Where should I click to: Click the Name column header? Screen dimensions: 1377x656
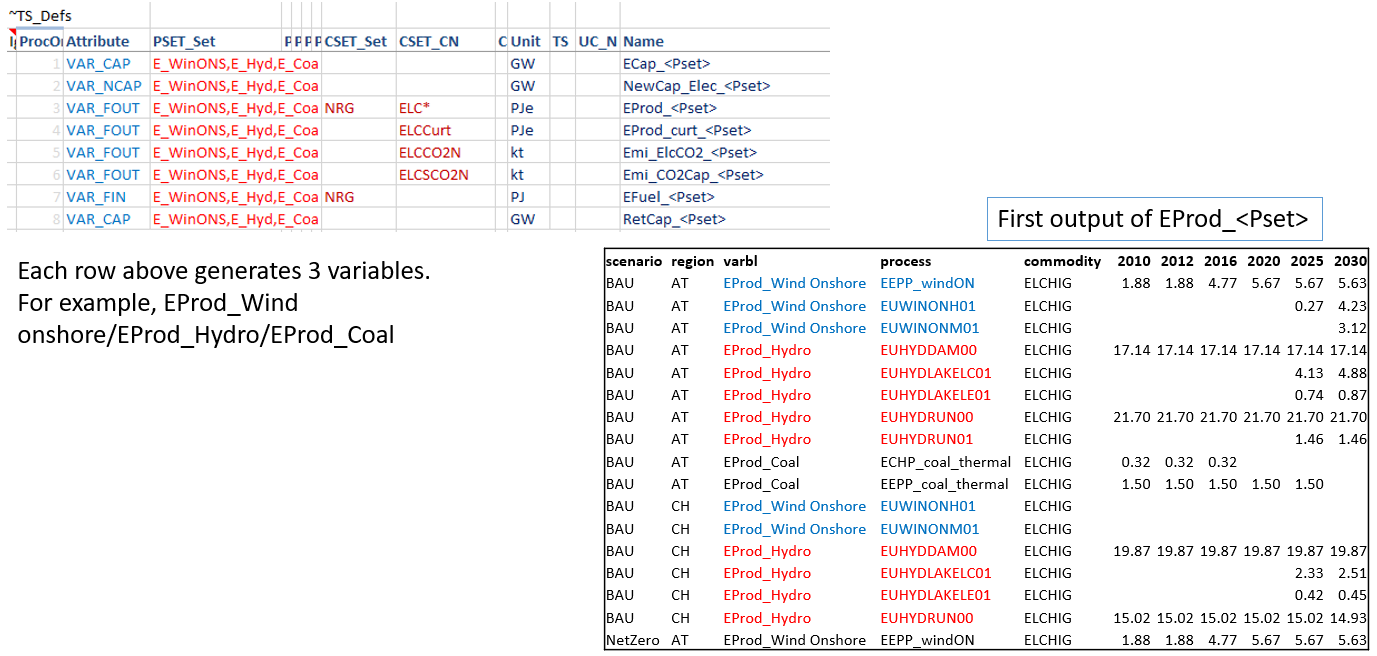tap(644, 41)
